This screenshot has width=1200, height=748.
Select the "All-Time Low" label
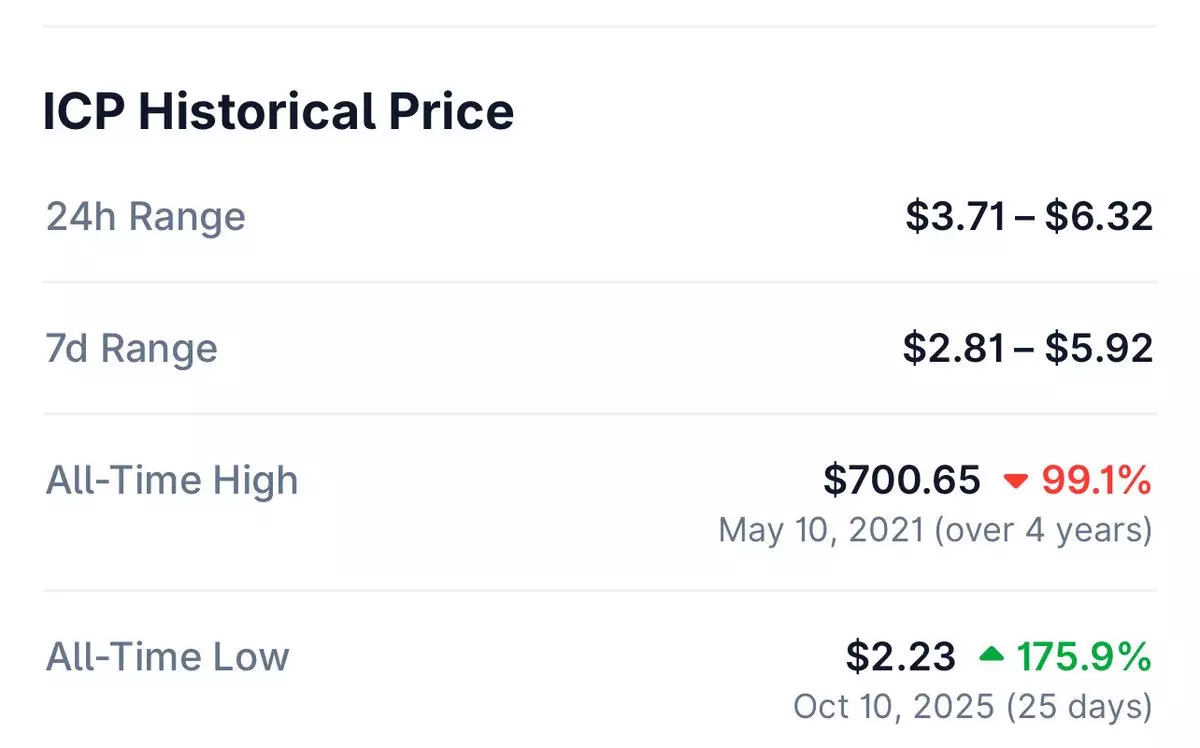click(x=168, y=657)
